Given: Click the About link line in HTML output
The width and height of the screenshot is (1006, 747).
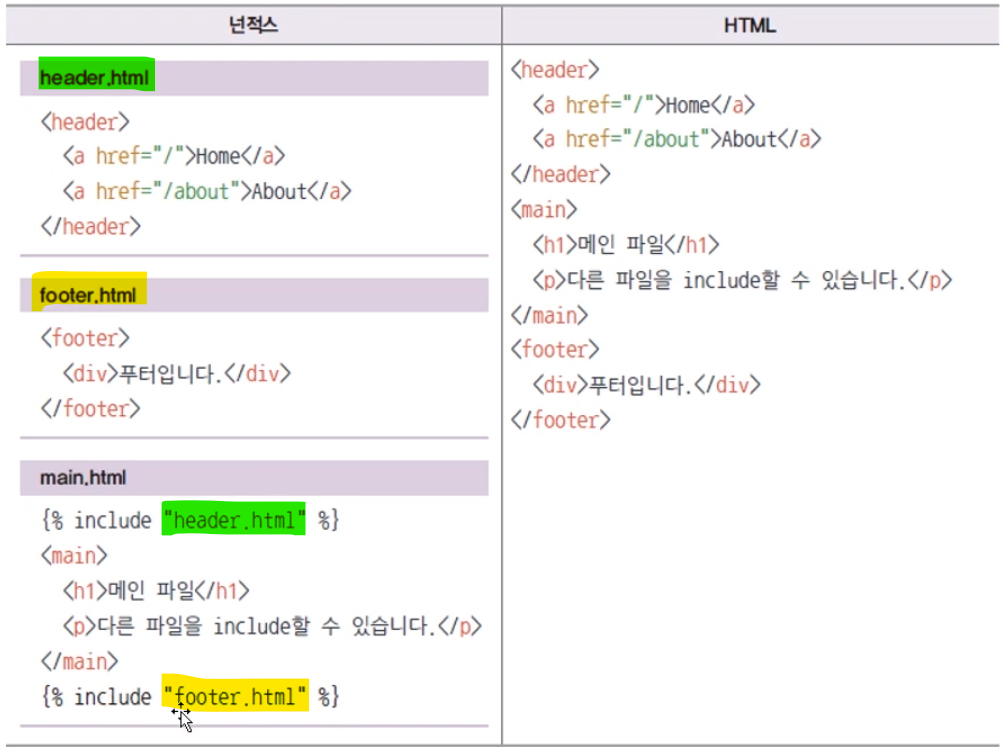Looking at the screenshot, I should 677,139.
